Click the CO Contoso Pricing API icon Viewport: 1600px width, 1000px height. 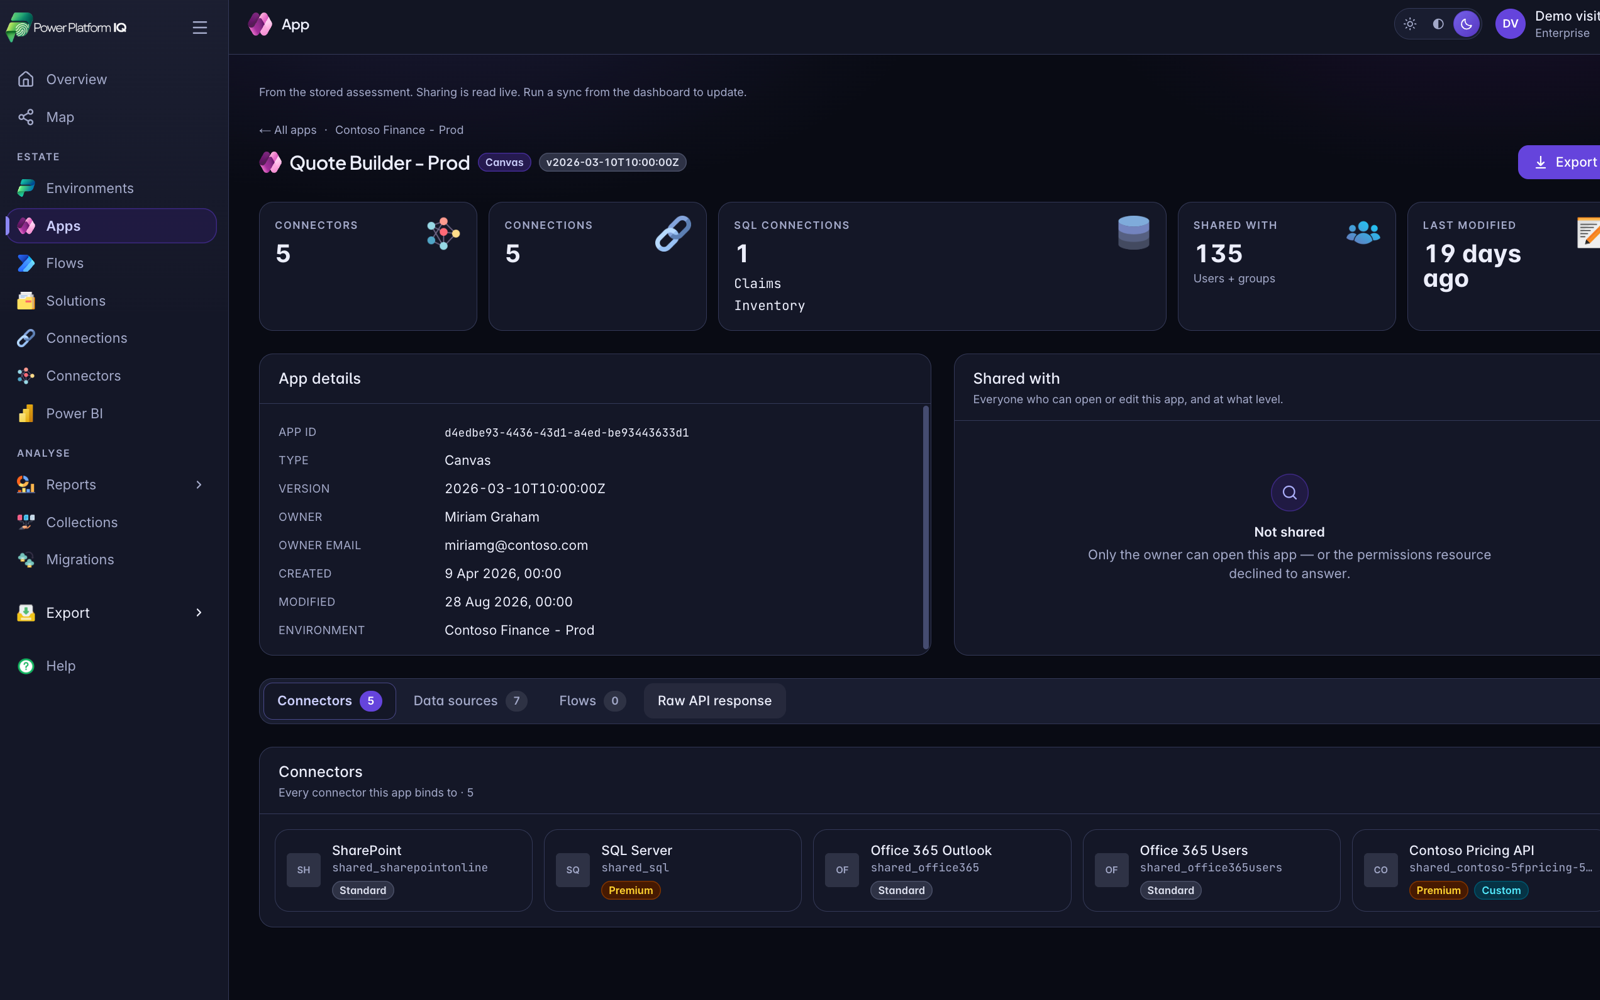1381,870
